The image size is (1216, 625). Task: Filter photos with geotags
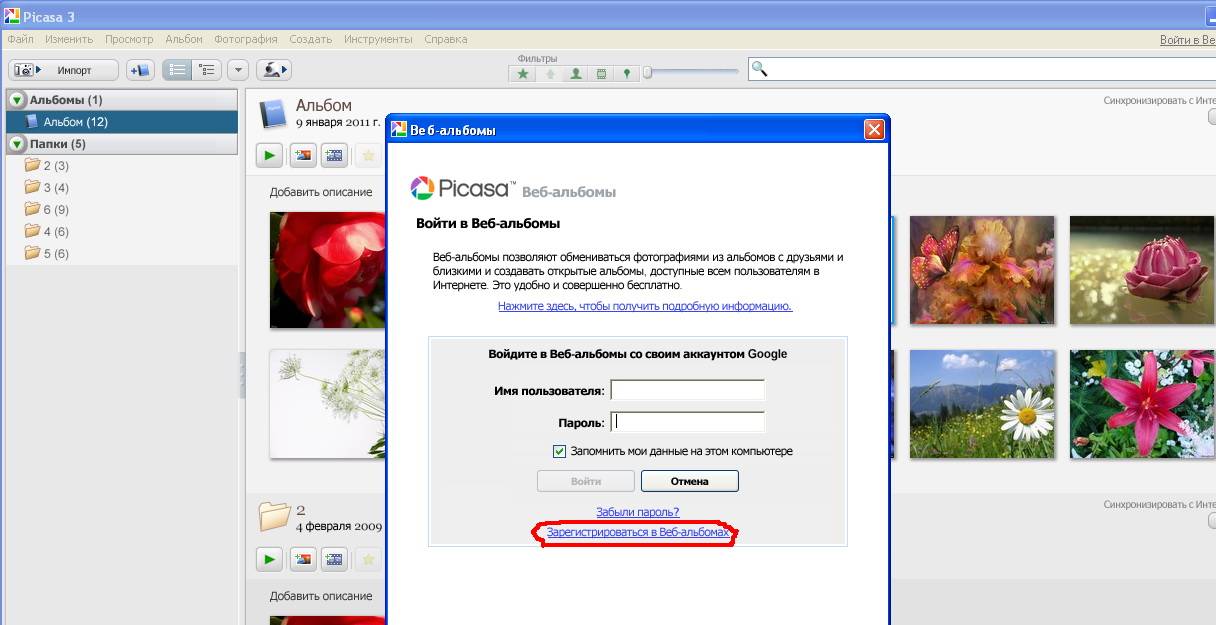click(627, 73)
